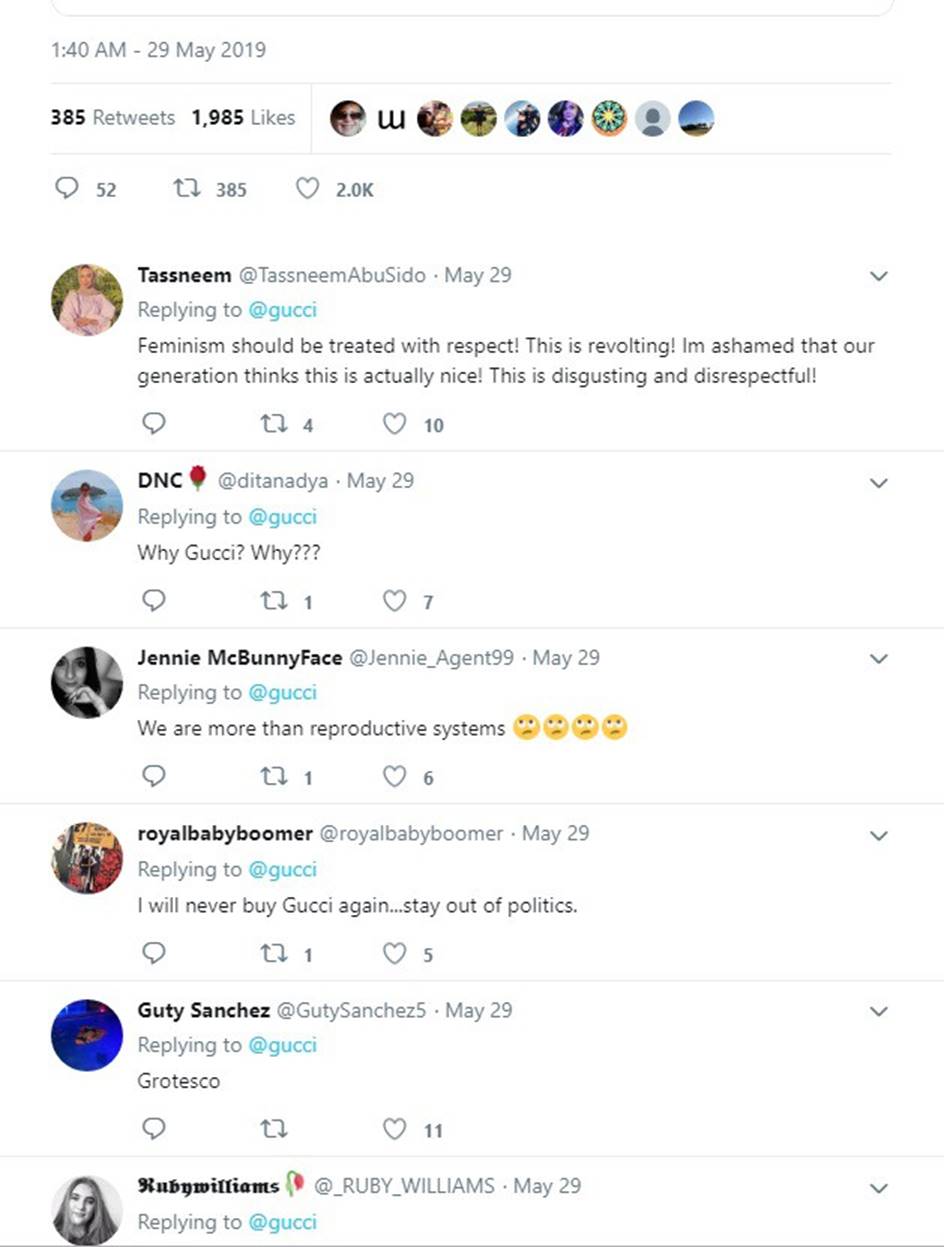The height and width of the screenshot is (1247, 944).
Task: Click reply icon on Guty Sanchez's tweet
Action: point(153,1130)
